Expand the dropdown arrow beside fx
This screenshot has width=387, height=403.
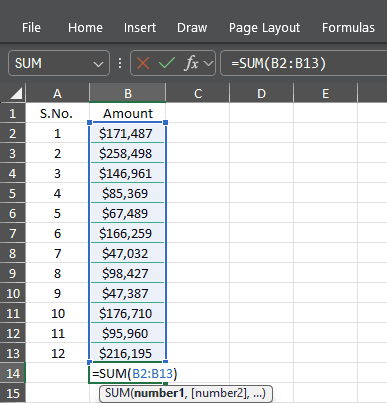tap(208, 63)
